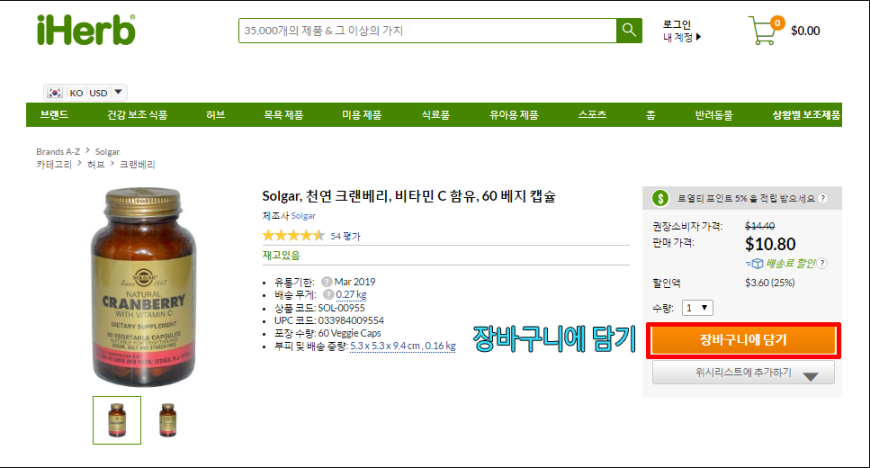Click the help icon beside 유통기한

326,282
